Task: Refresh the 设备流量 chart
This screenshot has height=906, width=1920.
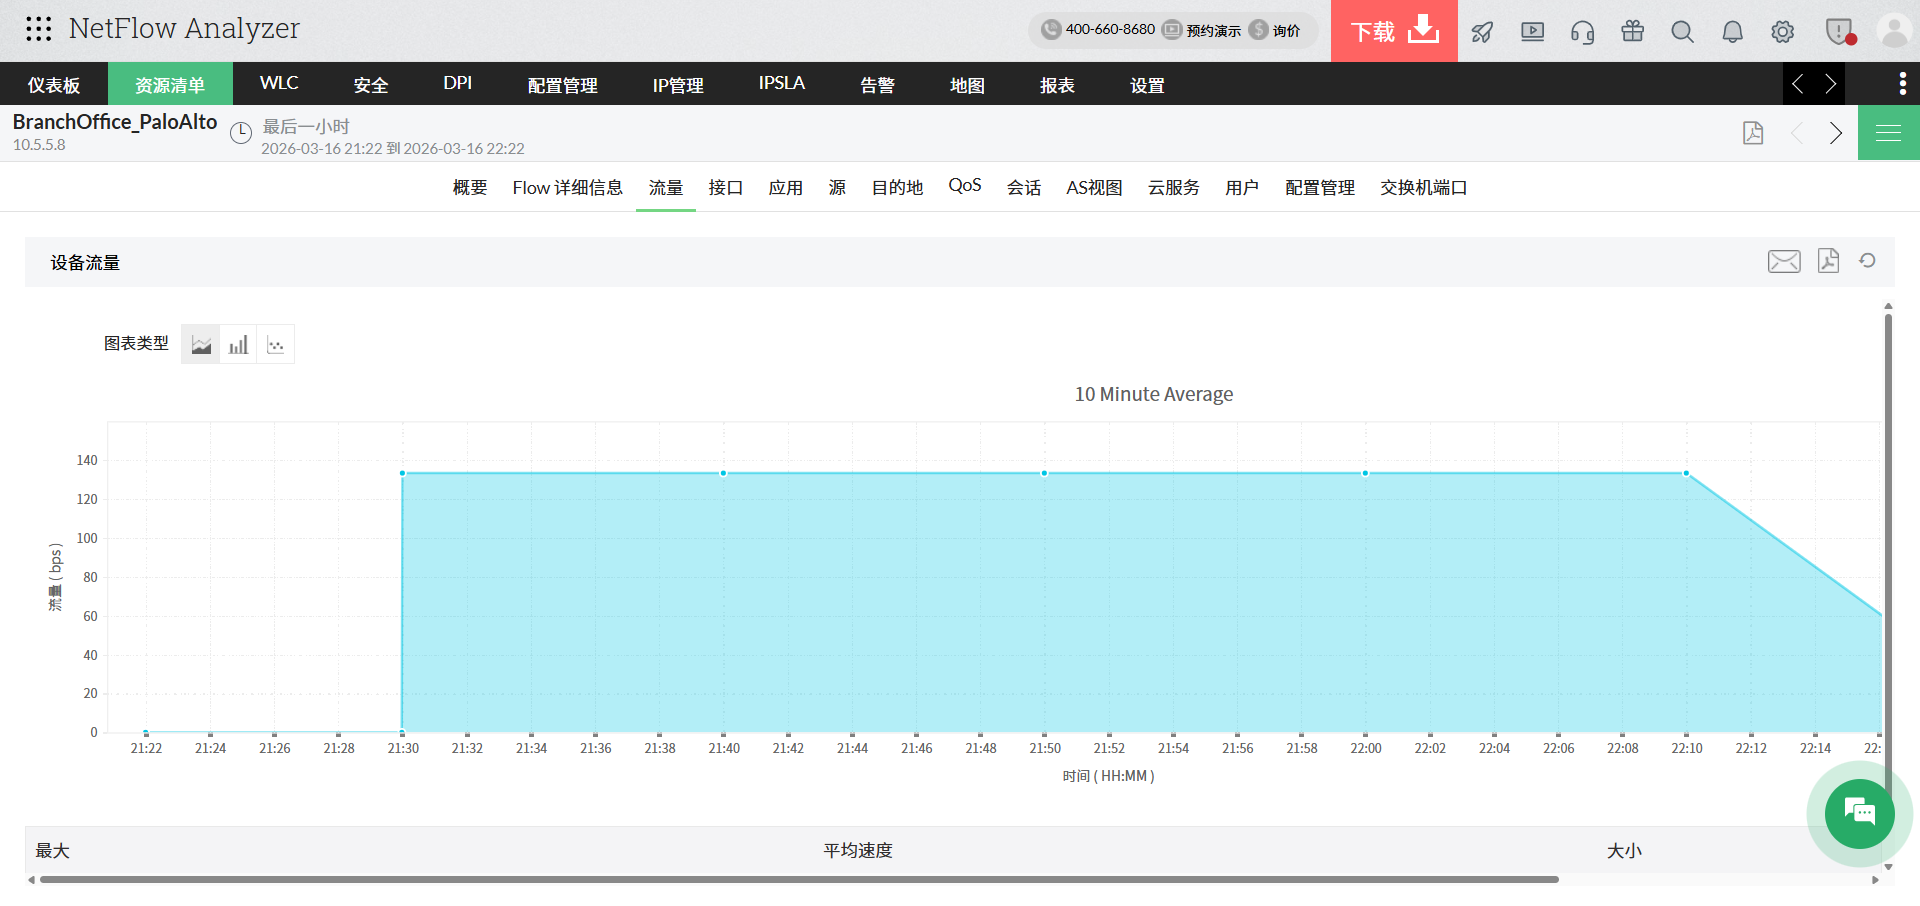Action: point(1868,261)
